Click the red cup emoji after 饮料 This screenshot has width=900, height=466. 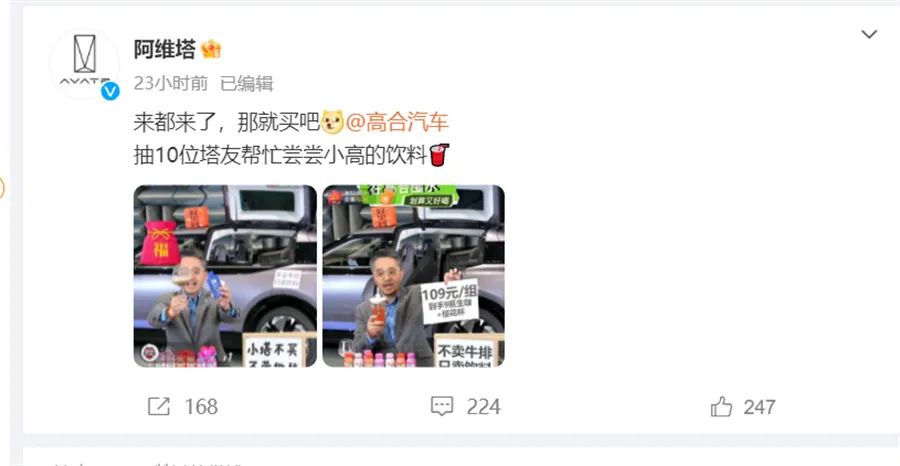point(439,155)
